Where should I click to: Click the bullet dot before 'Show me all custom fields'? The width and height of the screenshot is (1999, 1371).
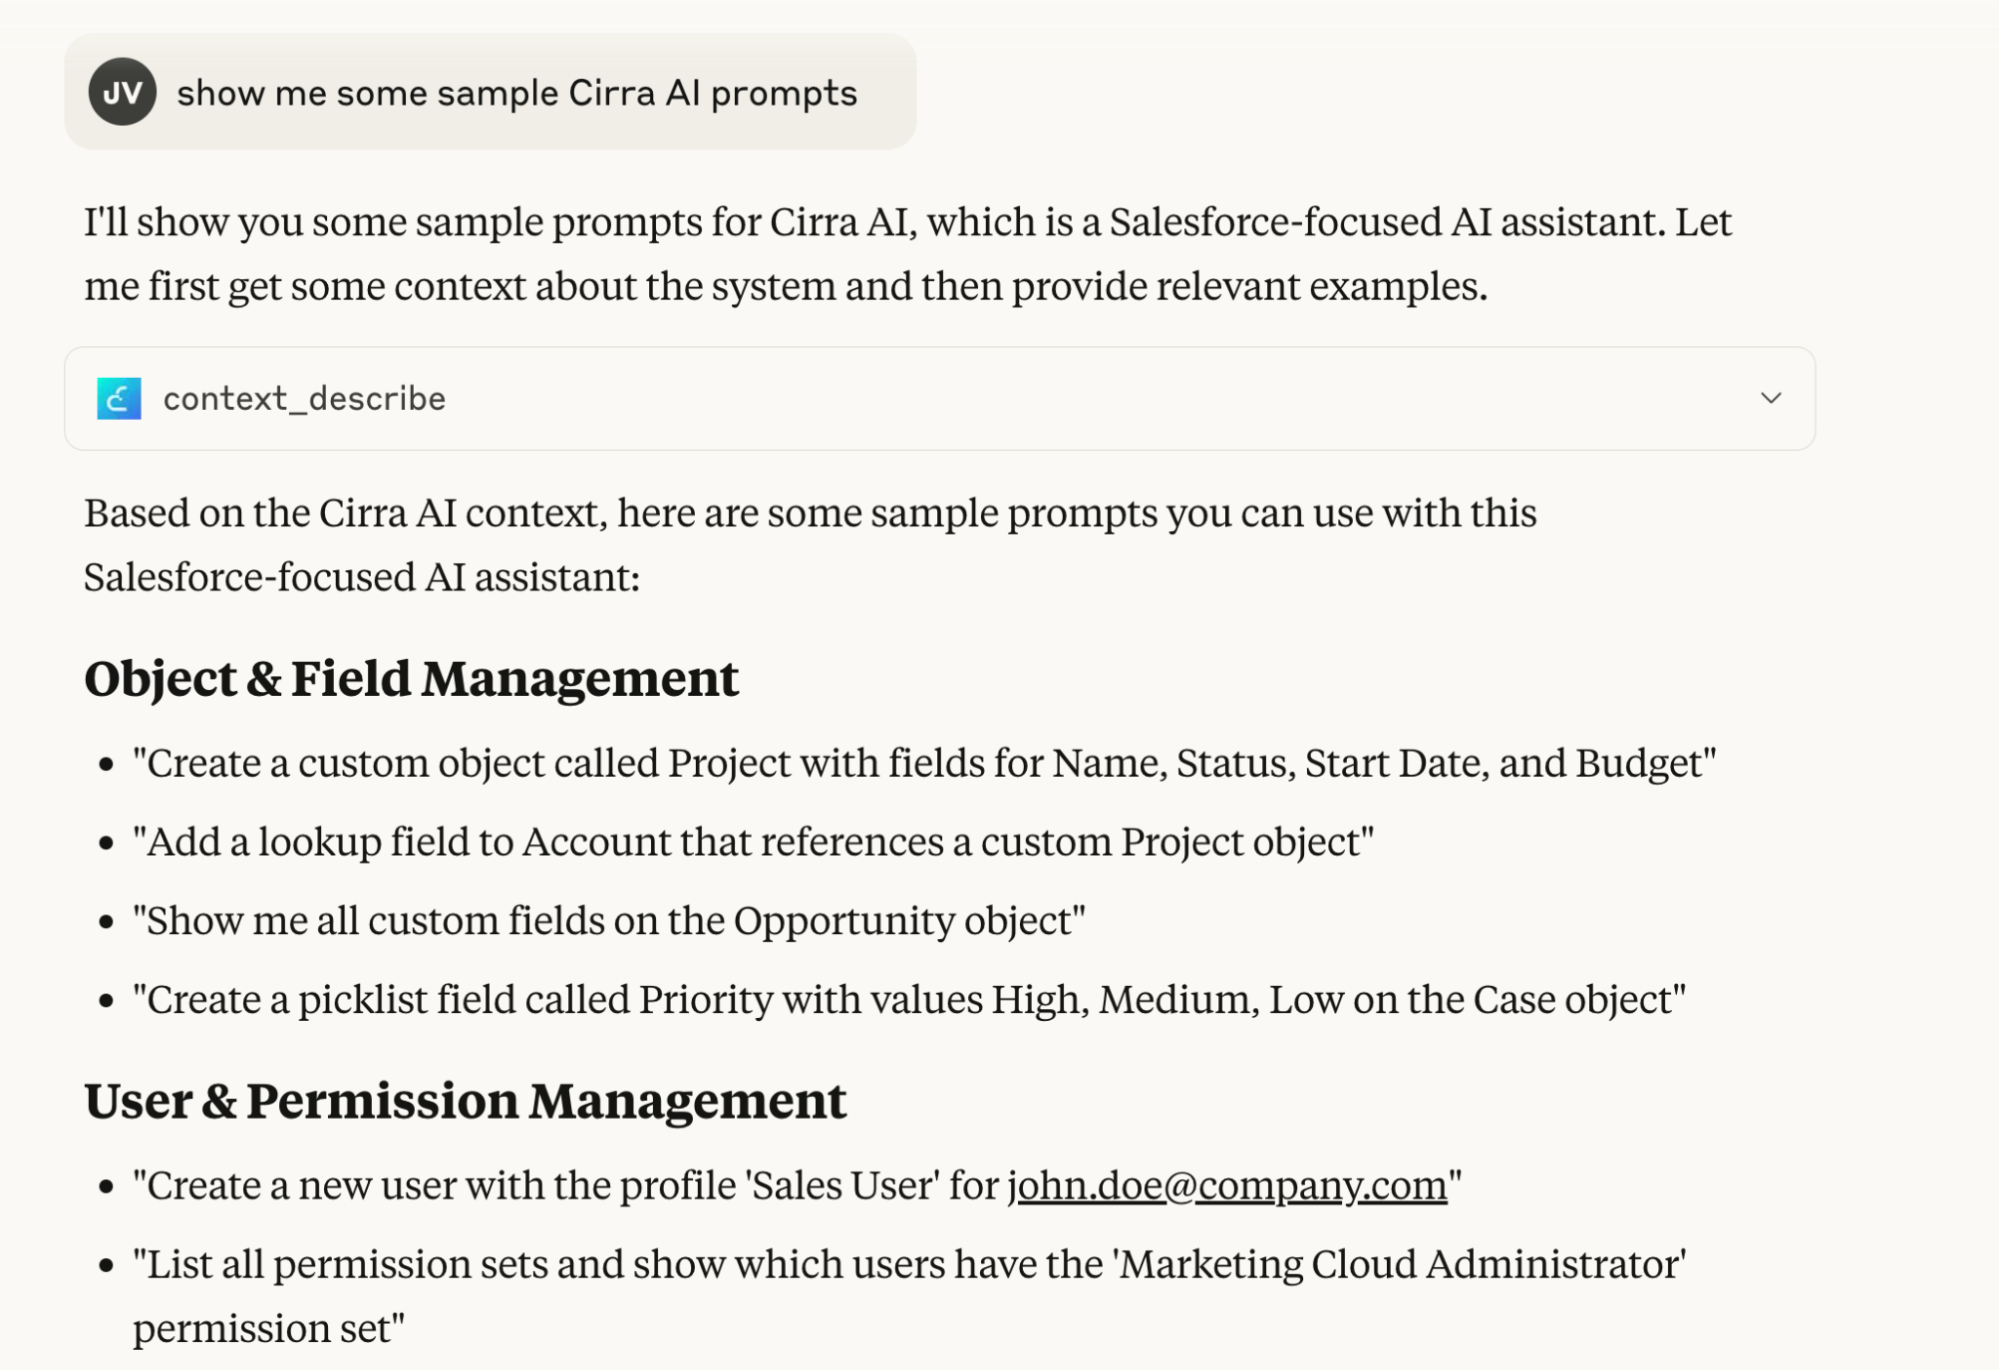107,921
